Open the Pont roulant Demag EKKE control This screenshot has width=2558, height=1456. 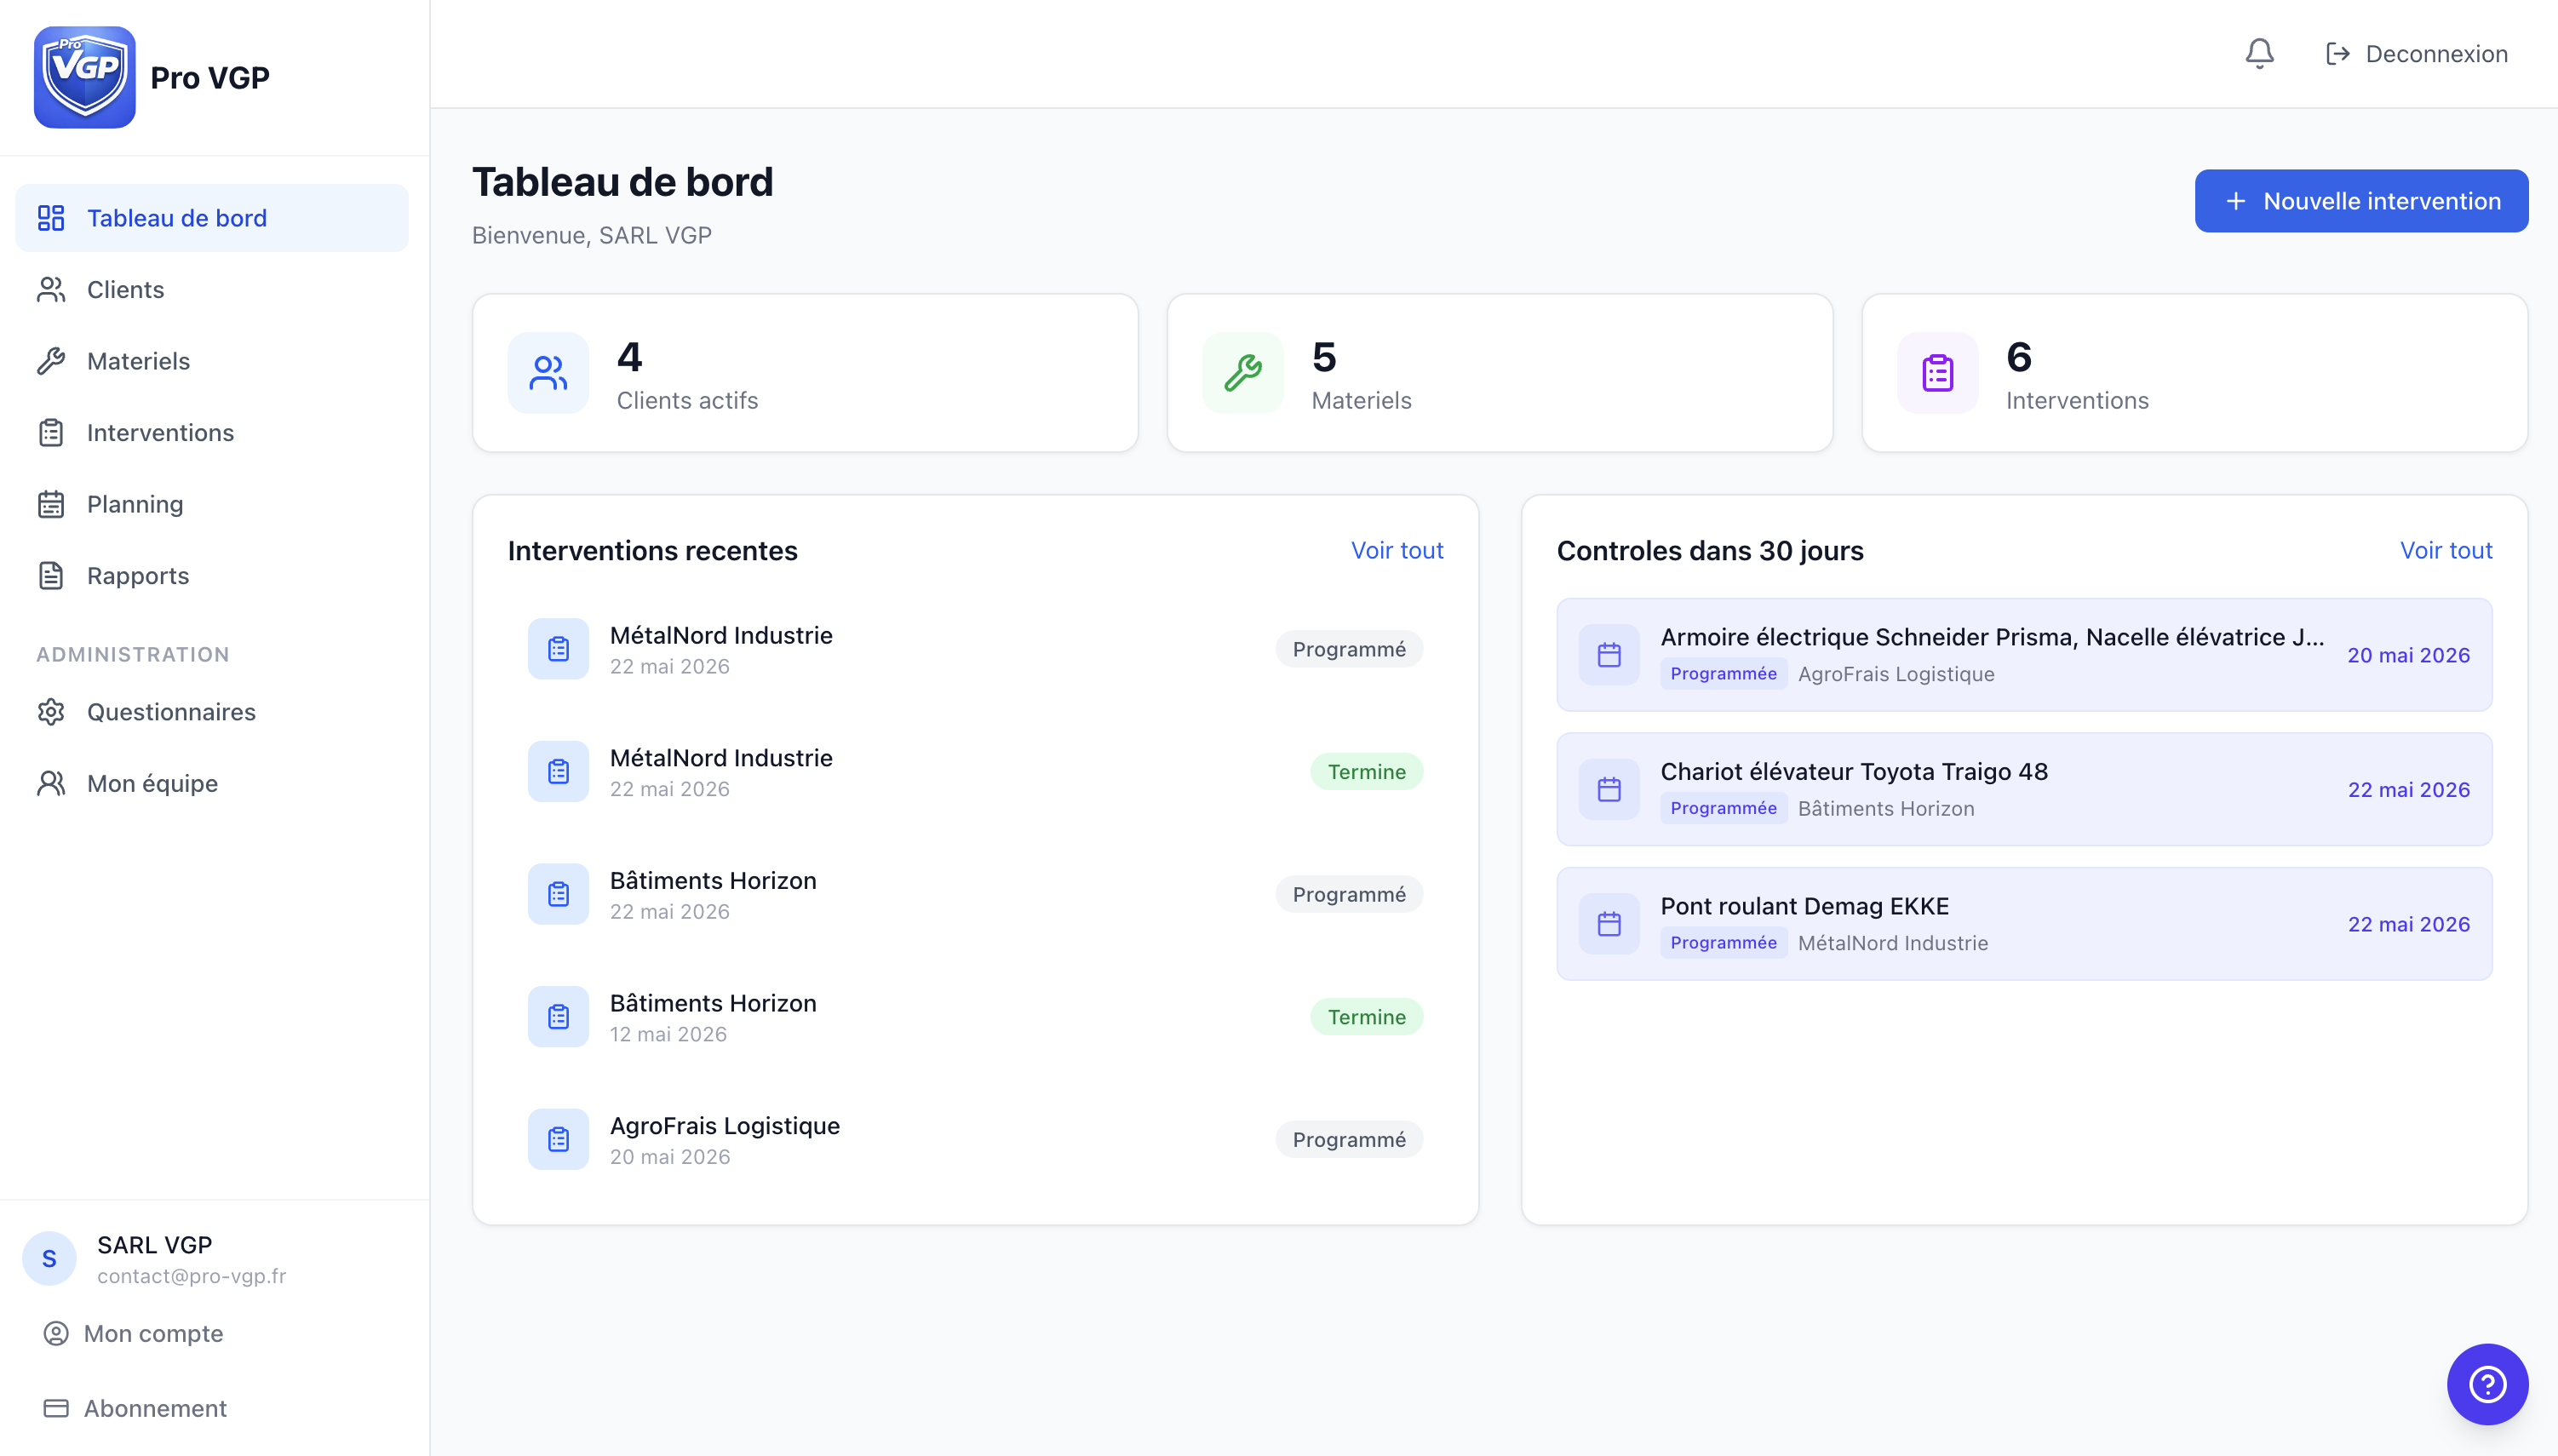pyautogui.click(x=2023, y=923)
